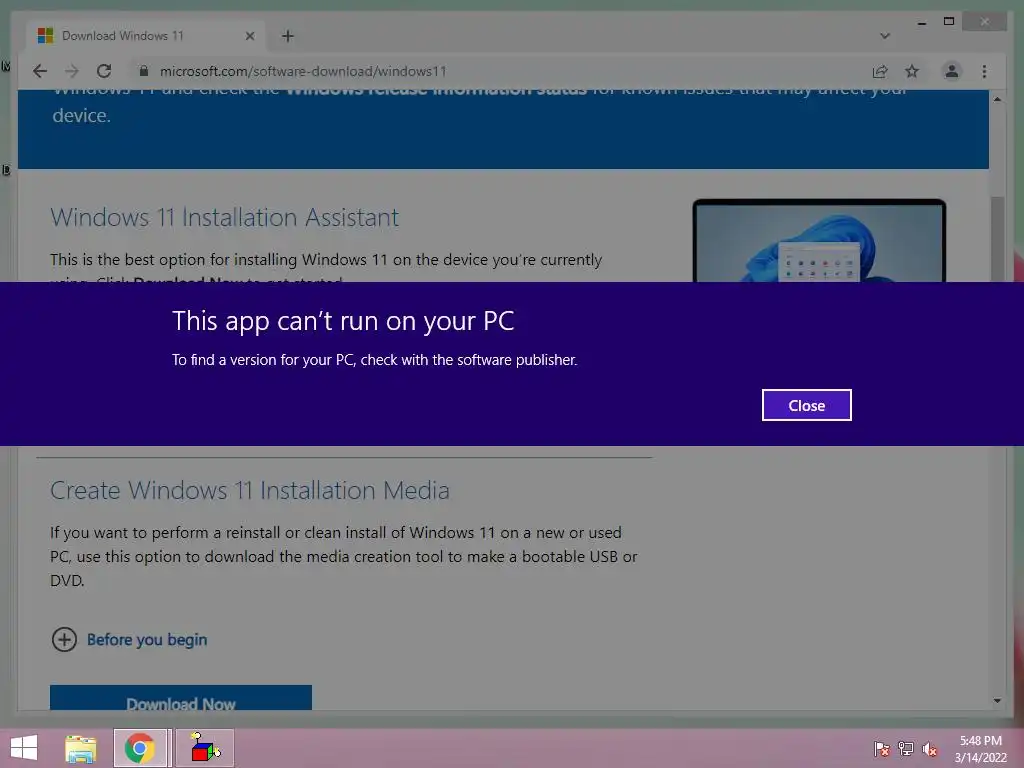View site security padlock info

coord(144,71)
